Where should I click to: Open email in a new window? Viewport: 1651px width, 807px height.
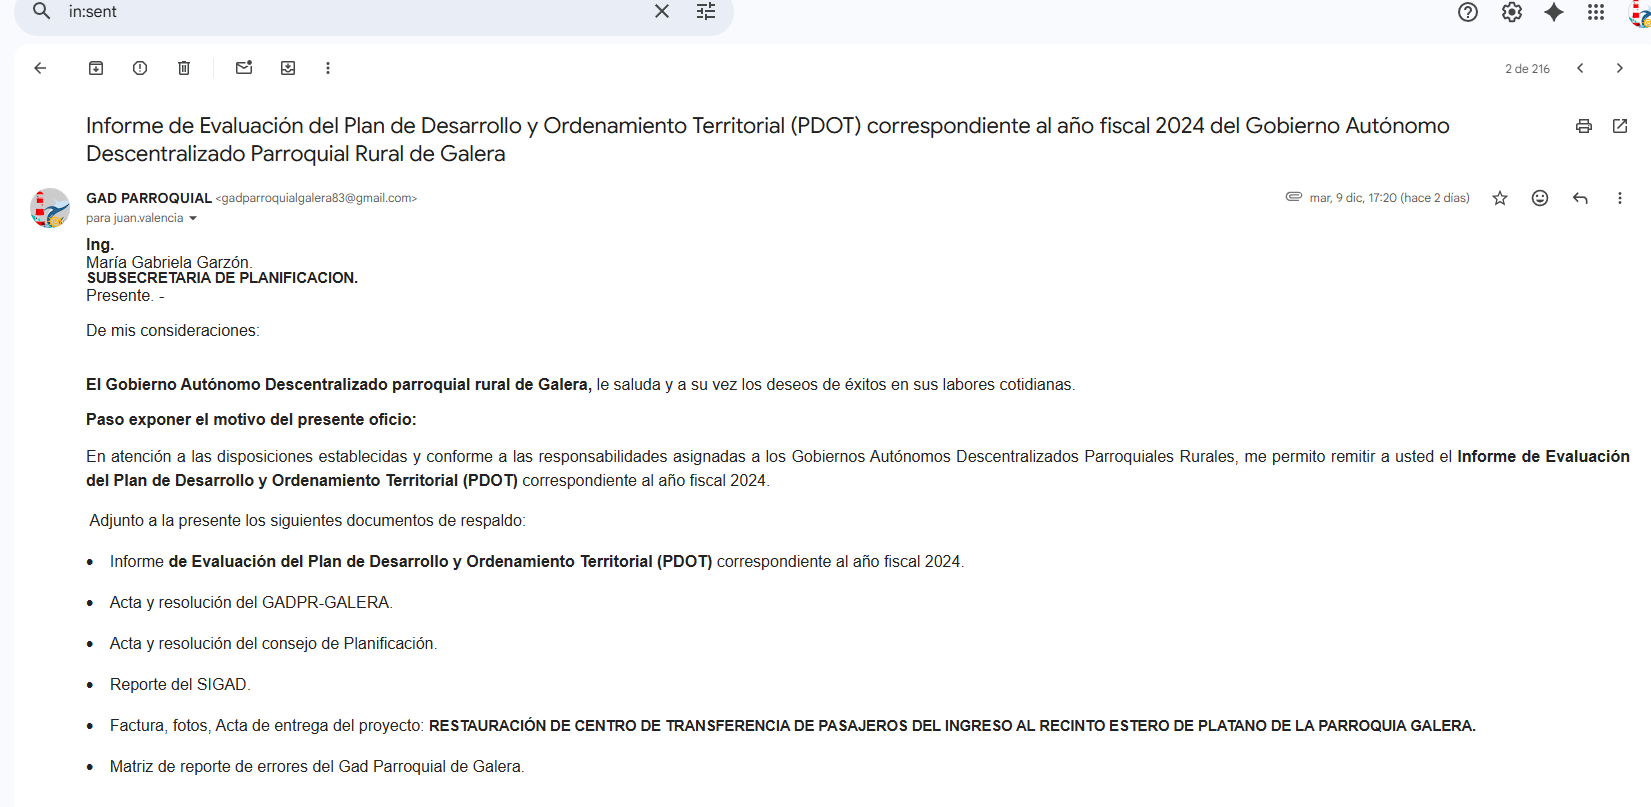click(x=1620, y=126)
